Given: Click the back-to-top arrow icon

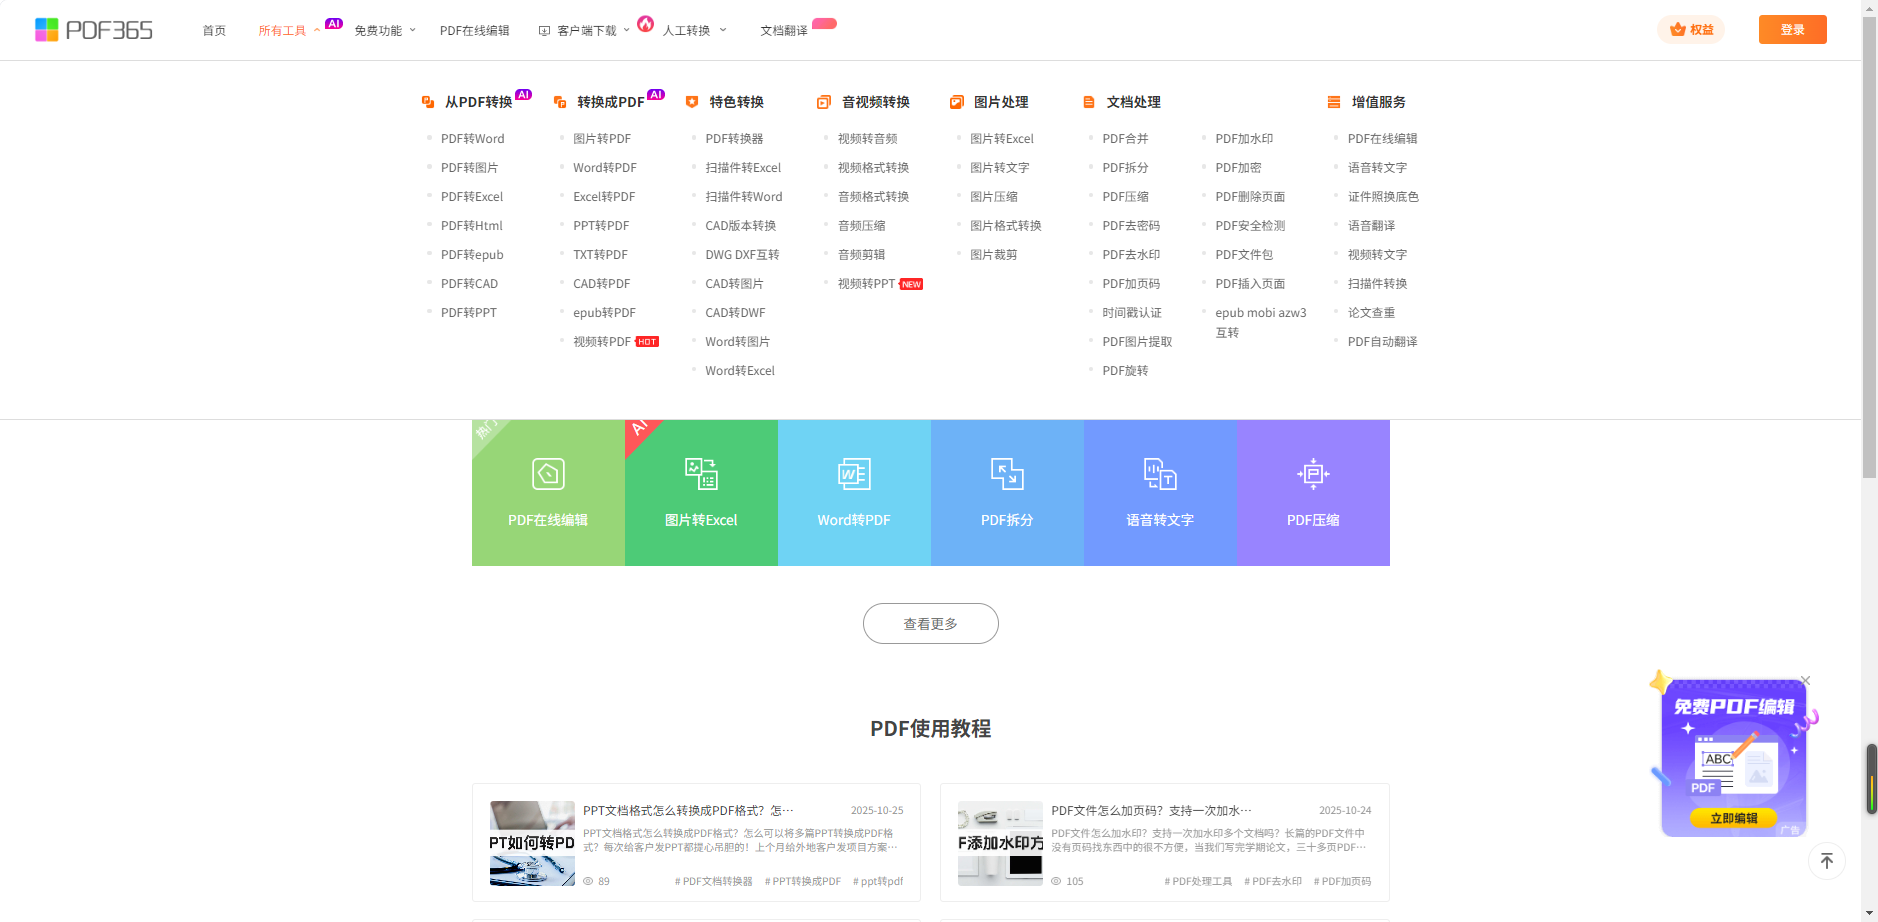Looking at the screenshot, I should point(1826,861).
